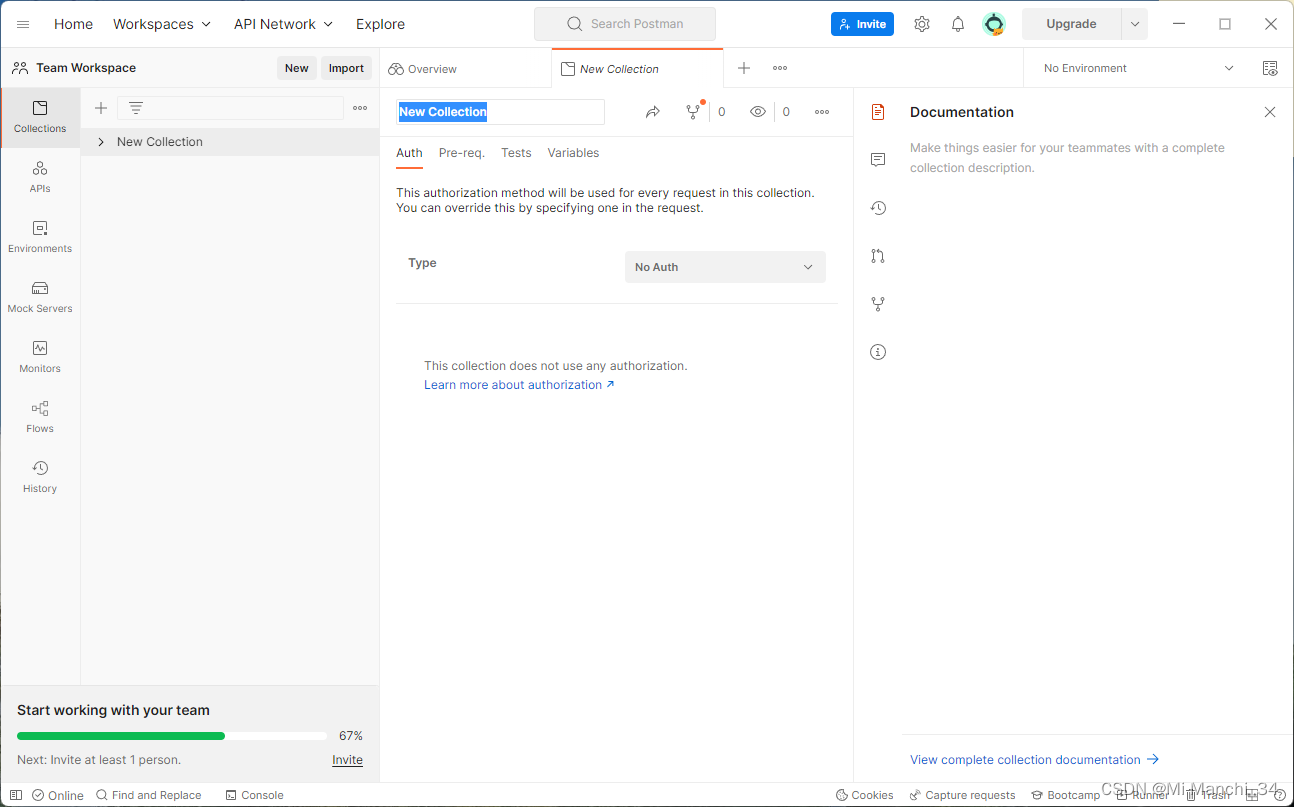Click the Search Postman field
The width and height of the screenshot is (1294, 807).
click(x=625, y=24)
